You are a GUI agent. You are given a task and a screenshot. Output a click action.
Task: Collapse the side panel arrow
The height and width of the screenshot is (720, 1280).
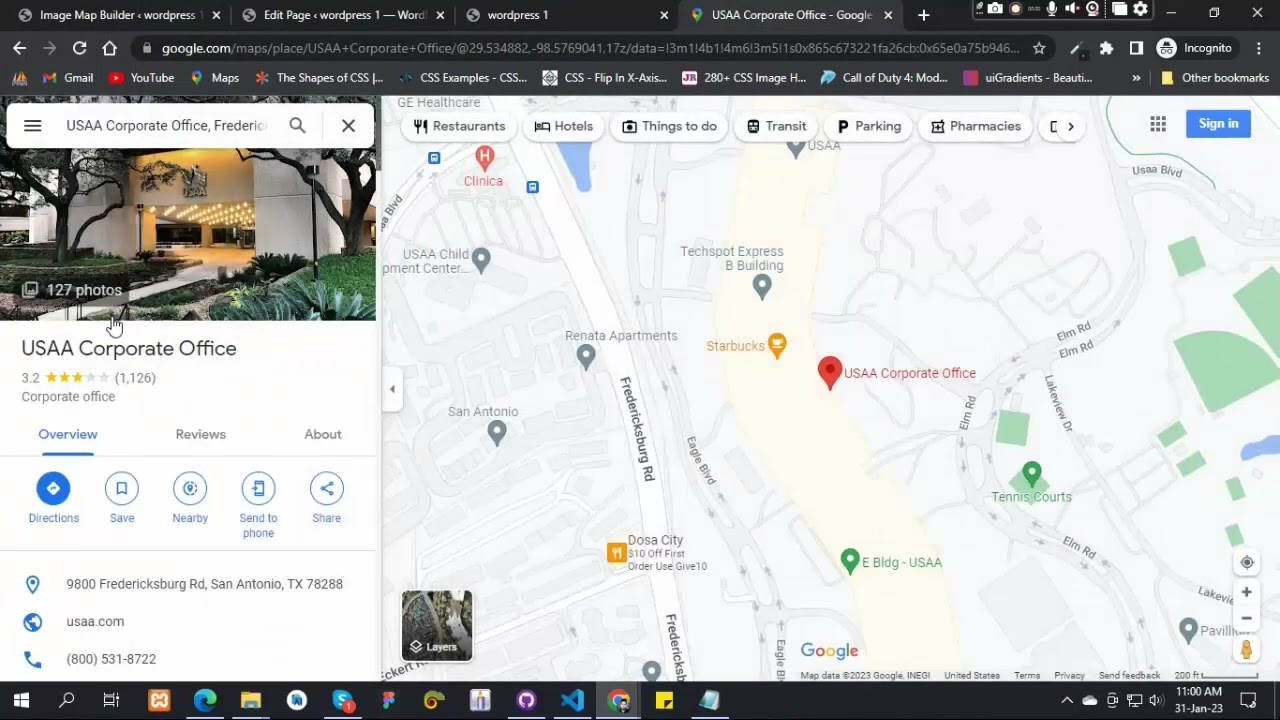pos(392,390)
